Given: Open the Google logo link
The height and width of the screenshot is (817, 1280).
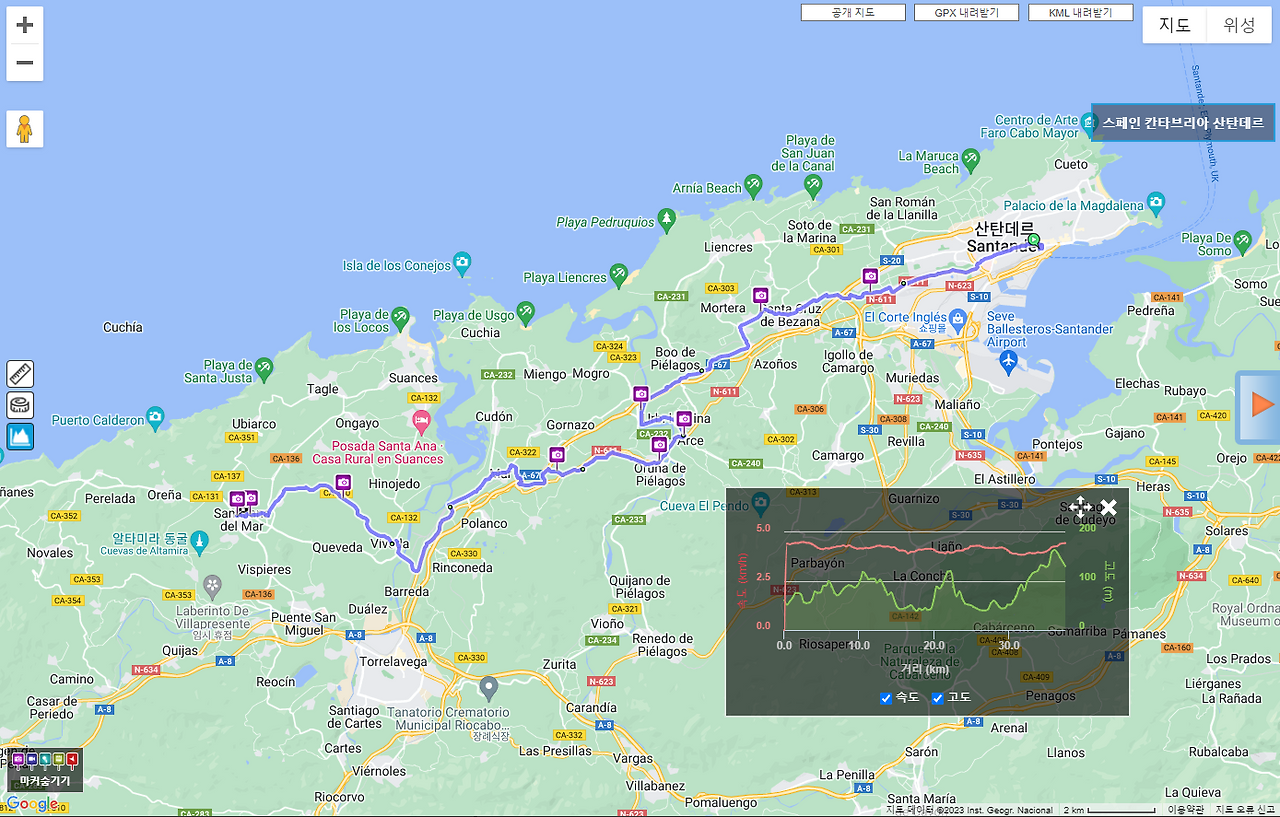Looking at the screenshot, I should tap(33, 804).
